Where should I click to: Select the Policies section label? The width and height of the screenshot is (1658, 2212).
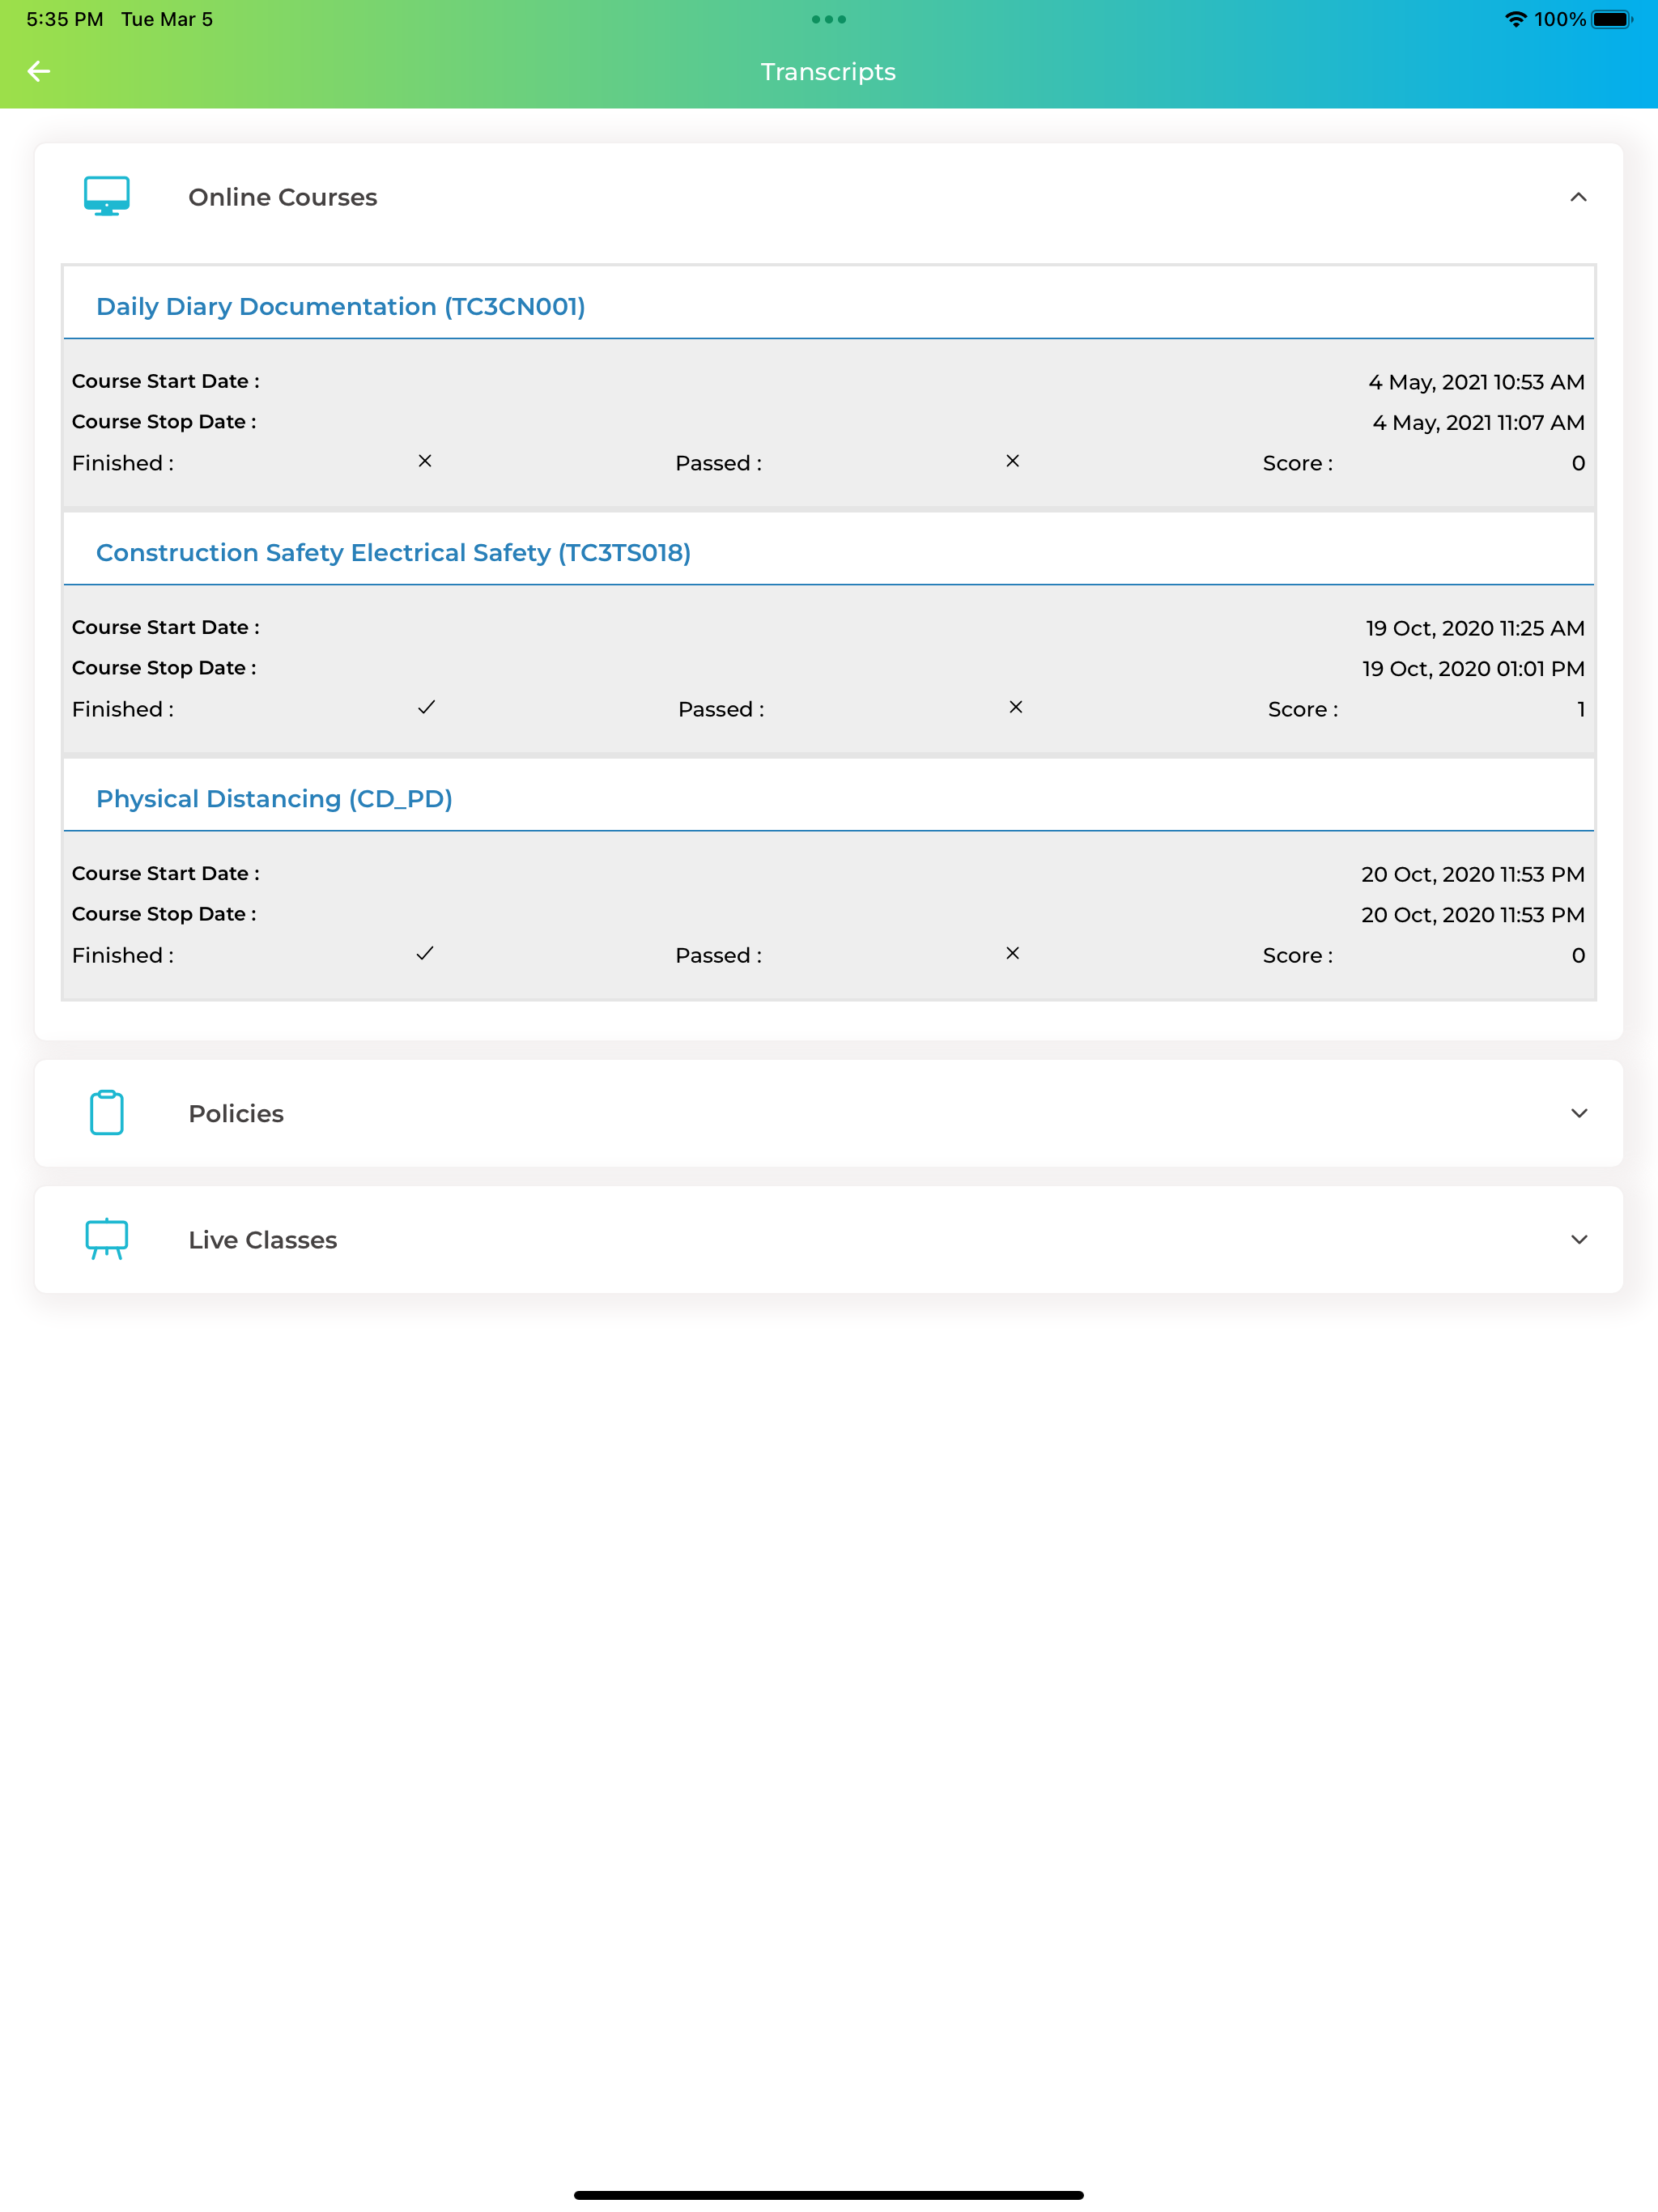coord(236,1113)
